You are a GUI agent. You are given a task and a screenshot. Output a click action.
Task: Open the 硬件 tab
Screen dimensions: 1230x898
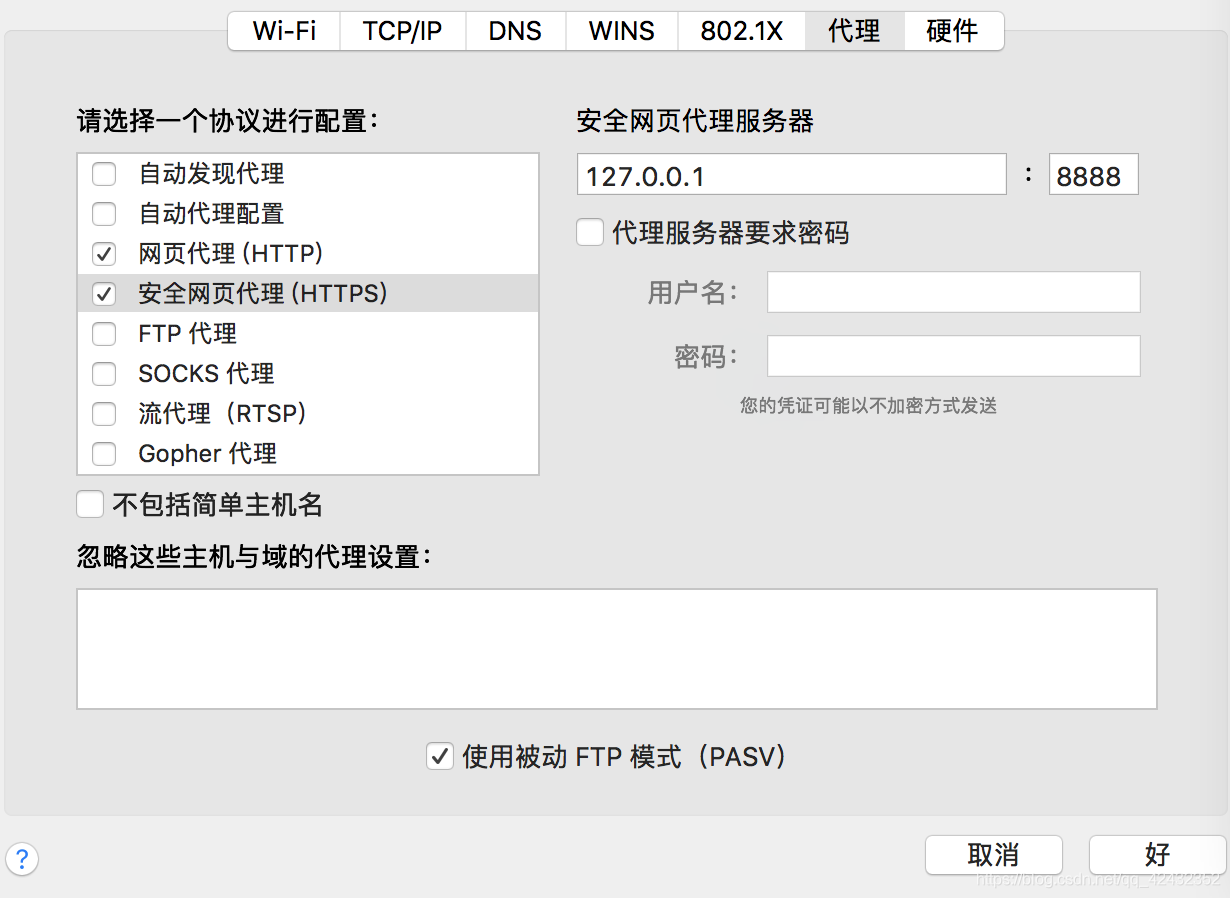pos(953,31)
